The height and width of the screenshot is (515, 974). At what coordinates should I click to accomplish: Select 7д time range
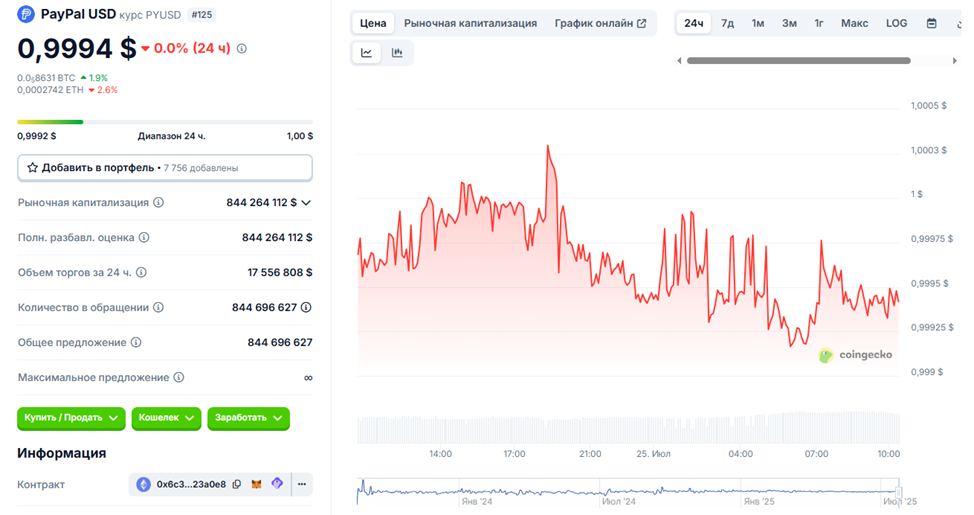(727, 24)
